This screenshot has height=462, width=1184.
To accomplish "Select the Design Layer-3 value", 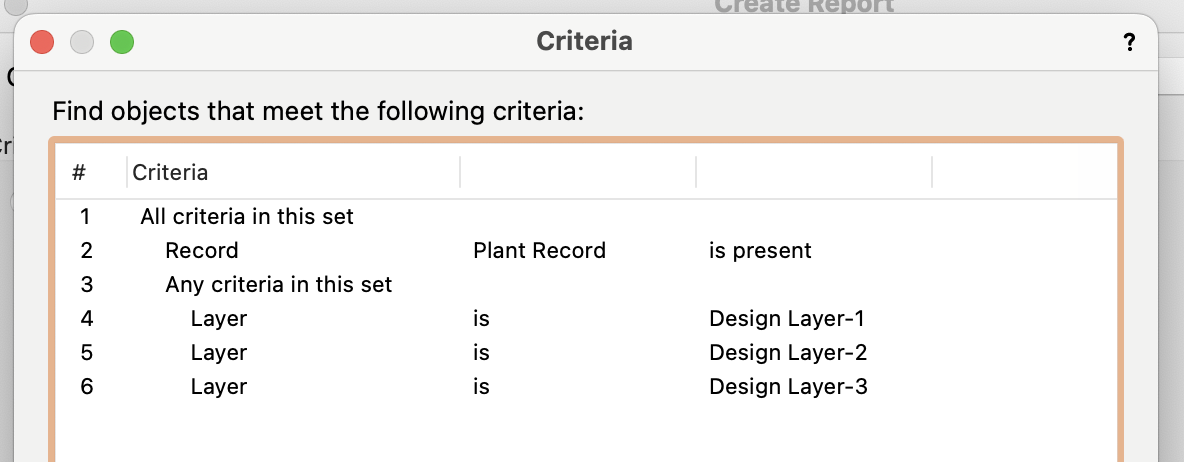I will (787, 386).
